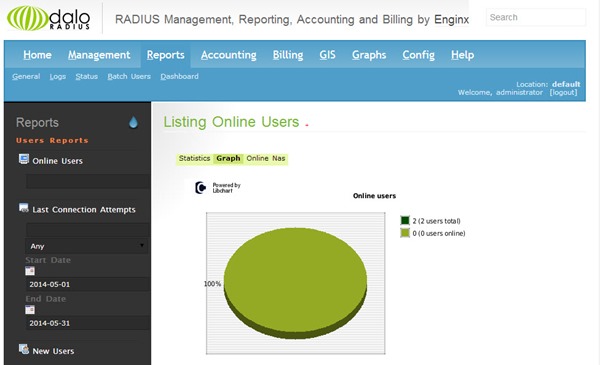Open the Config menu
The width and height of the screenshot is (600, 365).
(x=418, y=55)
